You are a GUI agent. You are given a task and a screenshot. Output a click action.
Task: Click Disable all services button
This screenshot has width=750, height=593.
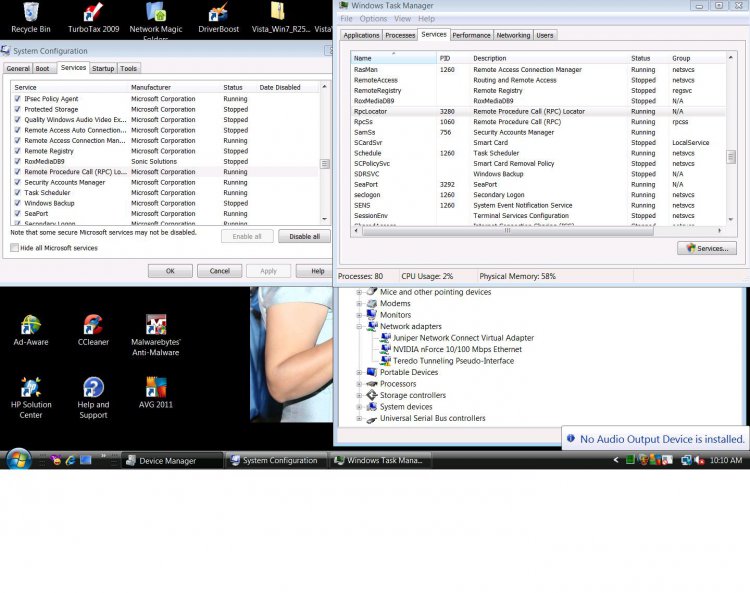(304, 236)
